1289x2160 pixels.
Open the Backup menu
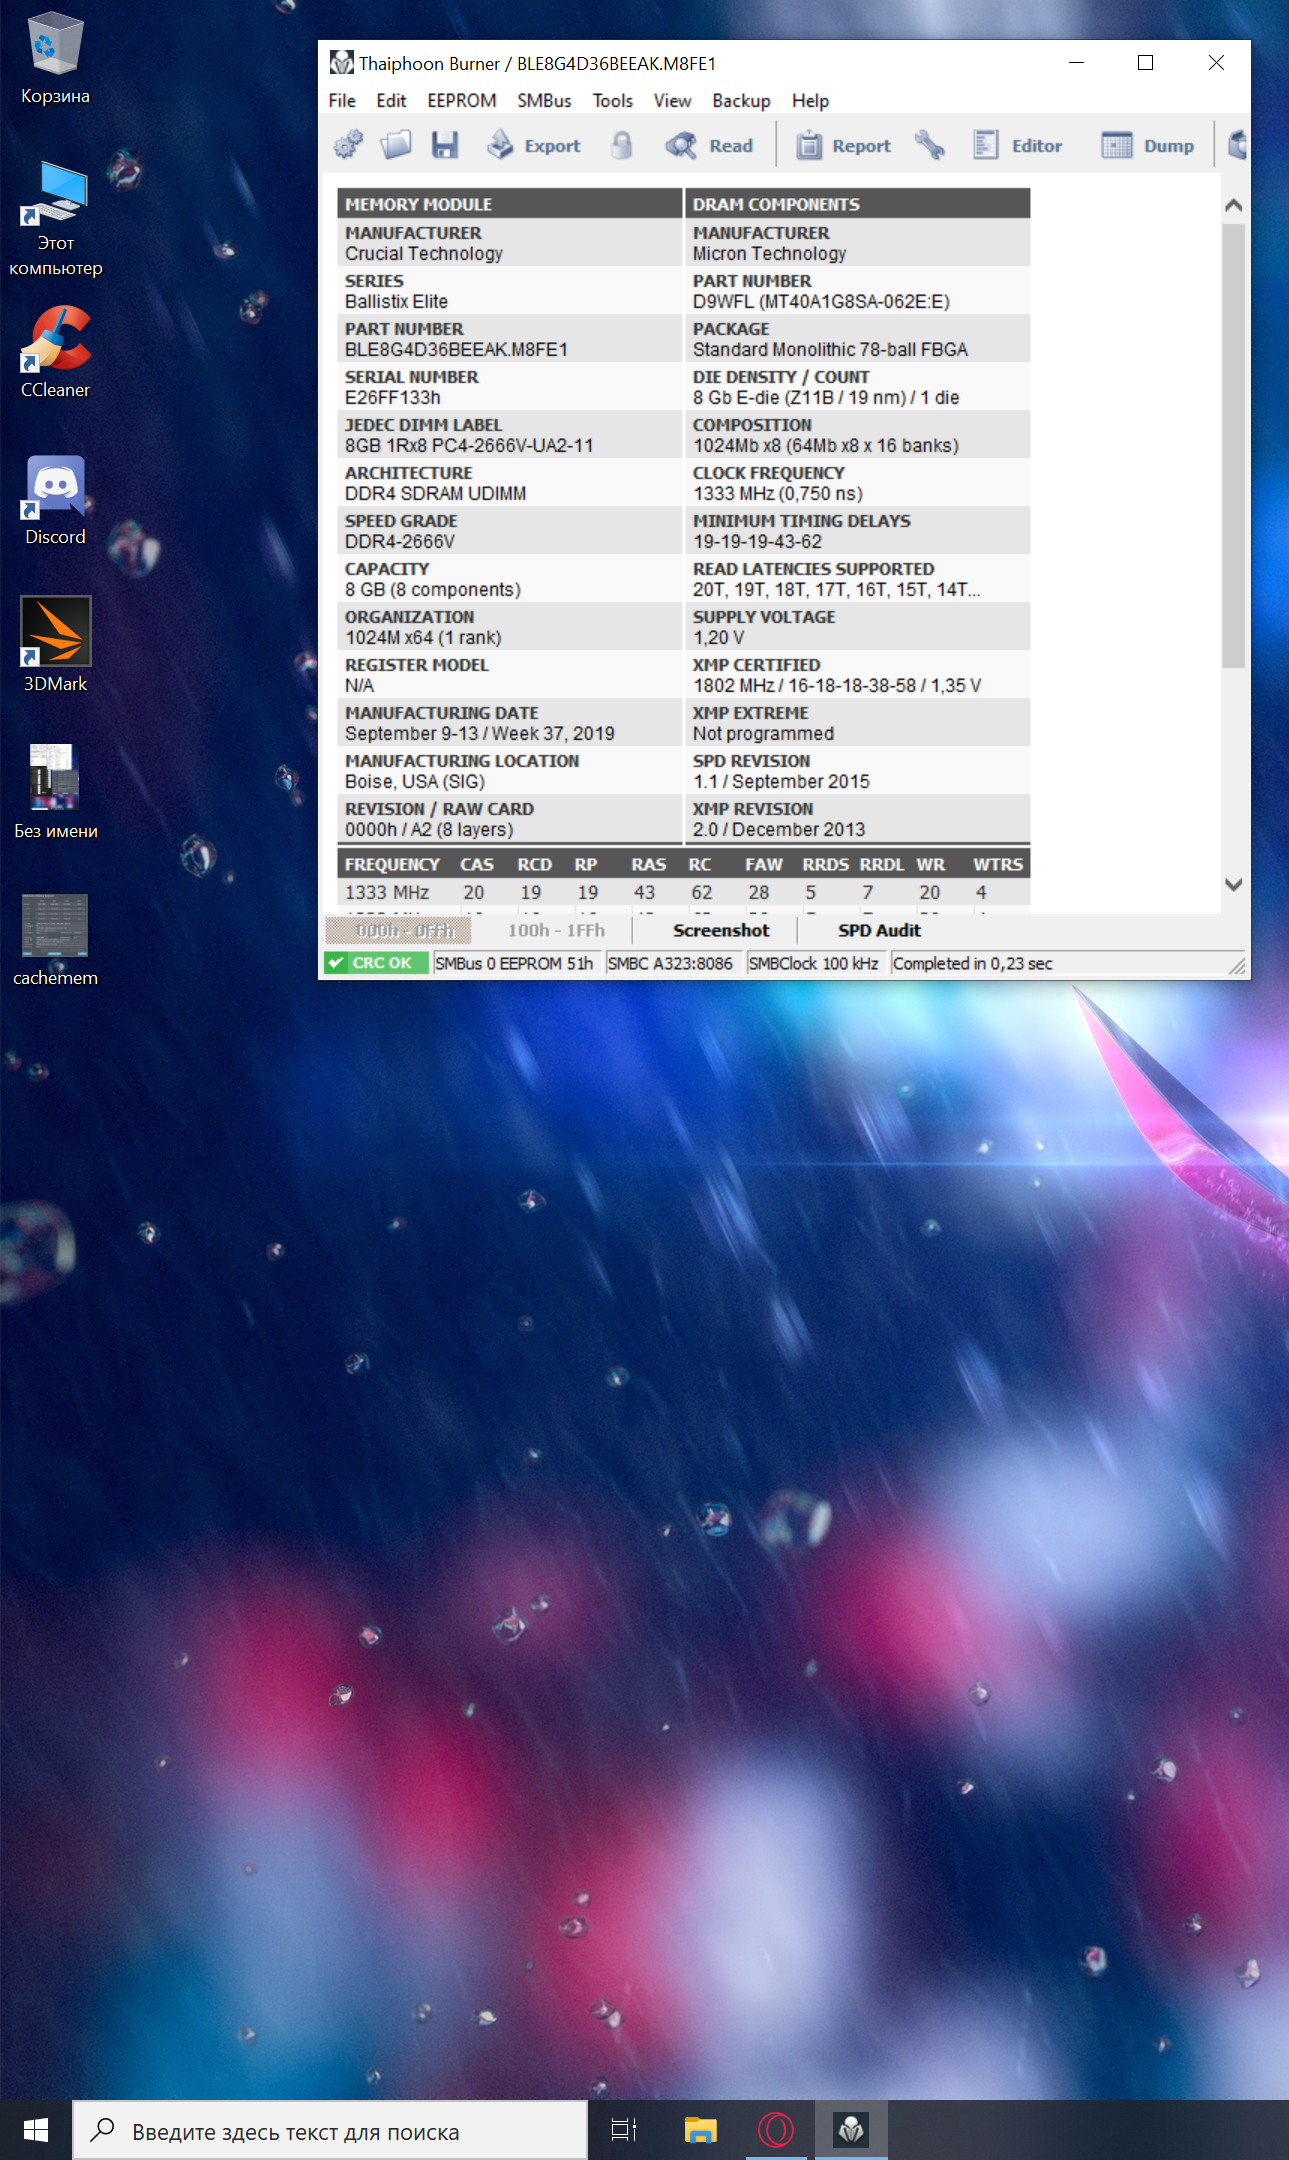[741, 101]
